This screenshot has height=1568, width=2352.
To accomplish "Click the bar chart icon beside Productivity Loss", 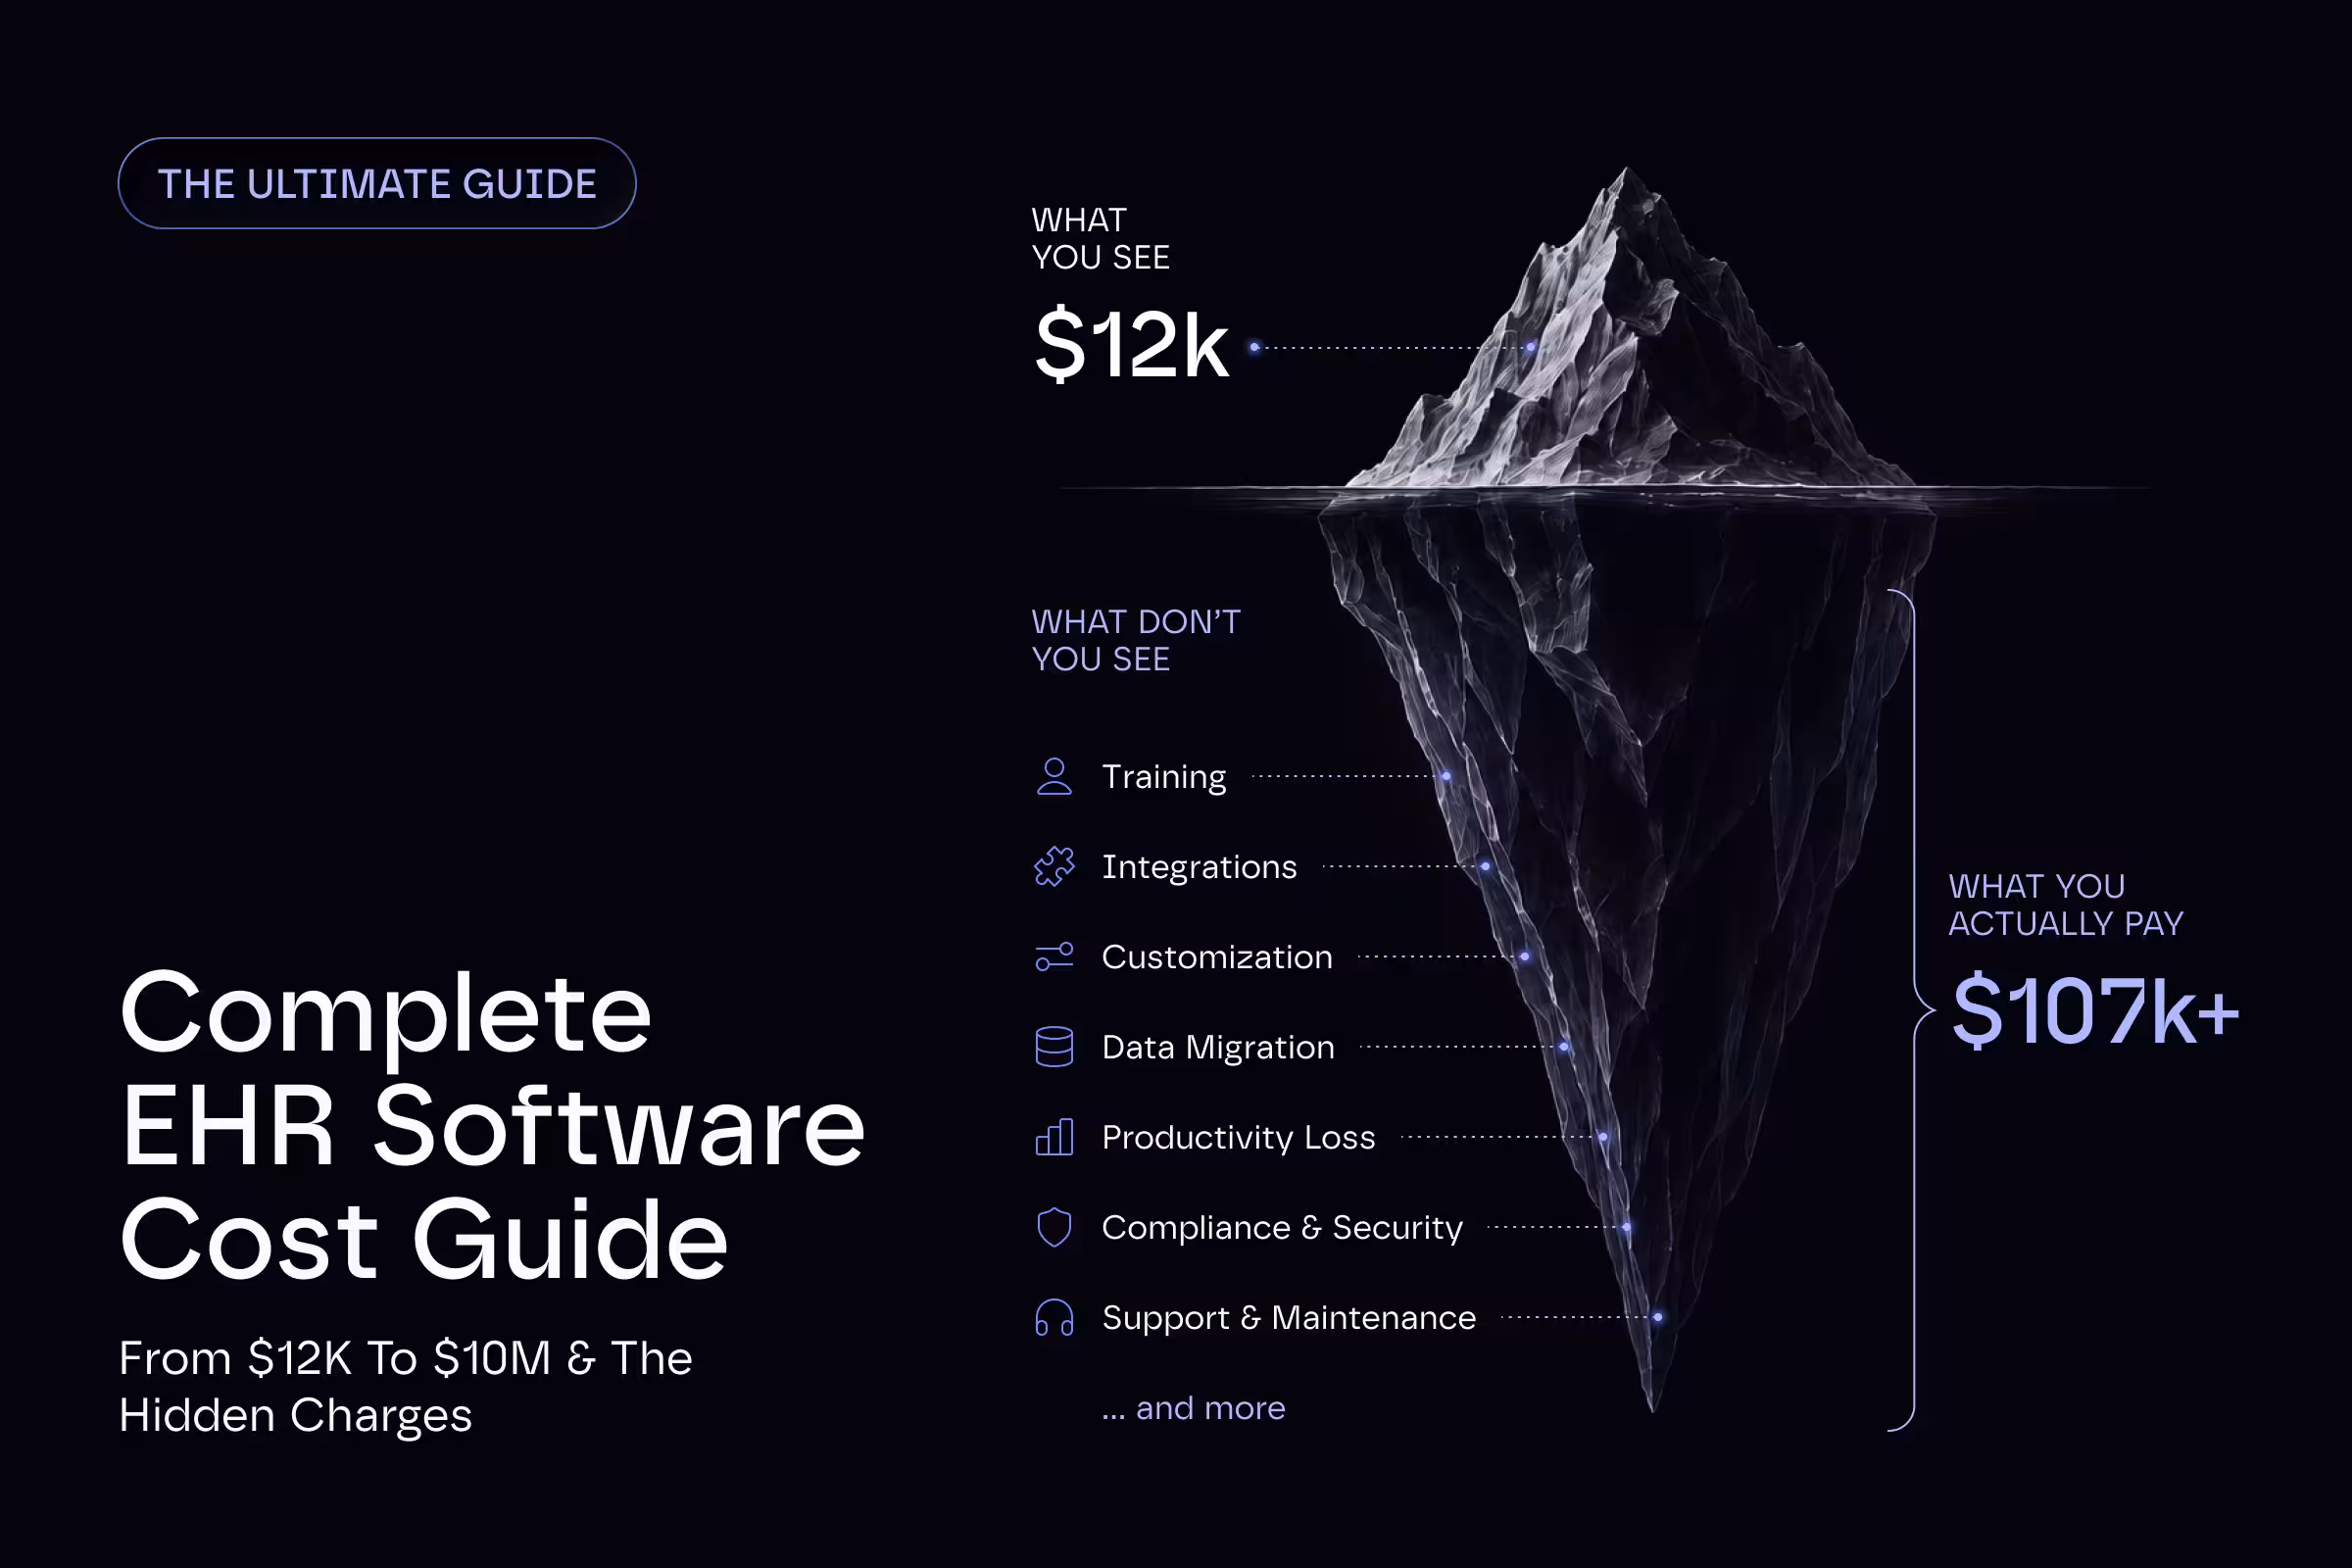I will click(x=1054, y=1137).
